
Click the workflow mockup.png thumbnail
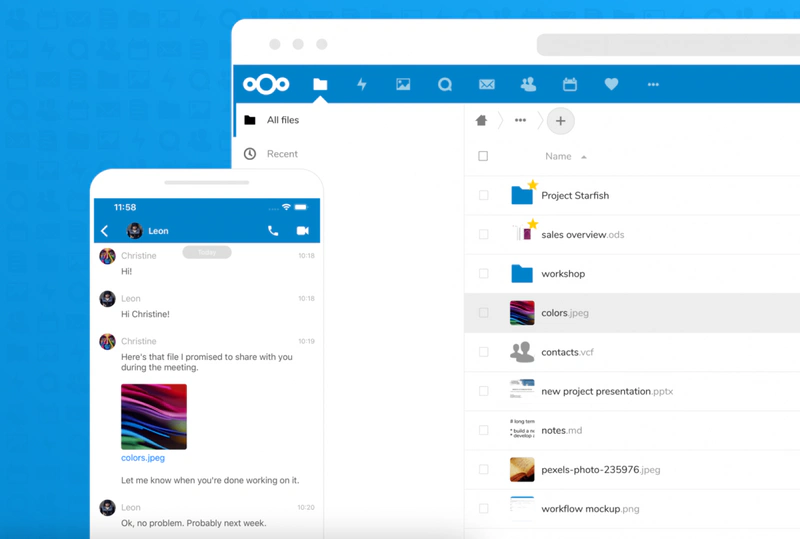pos(522,506)
